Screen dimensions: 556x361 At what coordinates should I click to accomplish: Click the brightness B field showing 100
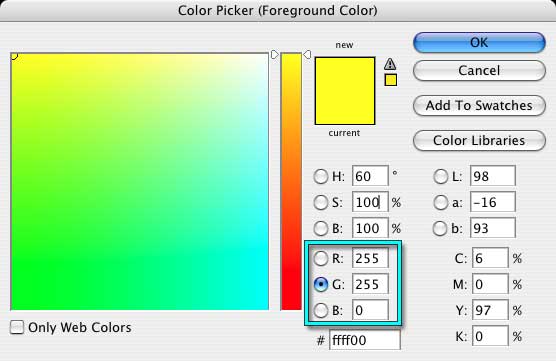click(370, 228)
